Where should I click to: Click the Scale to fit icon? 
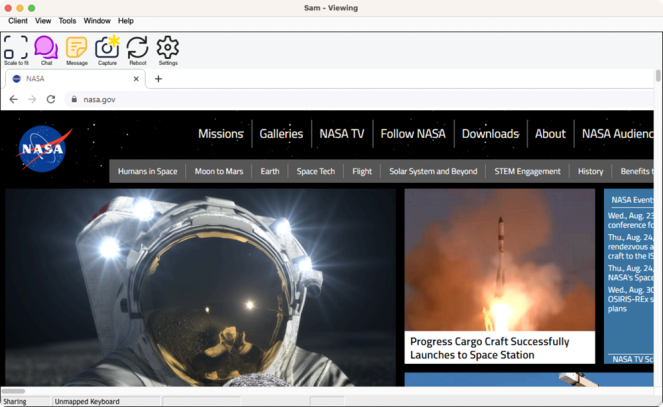point(15,47)
